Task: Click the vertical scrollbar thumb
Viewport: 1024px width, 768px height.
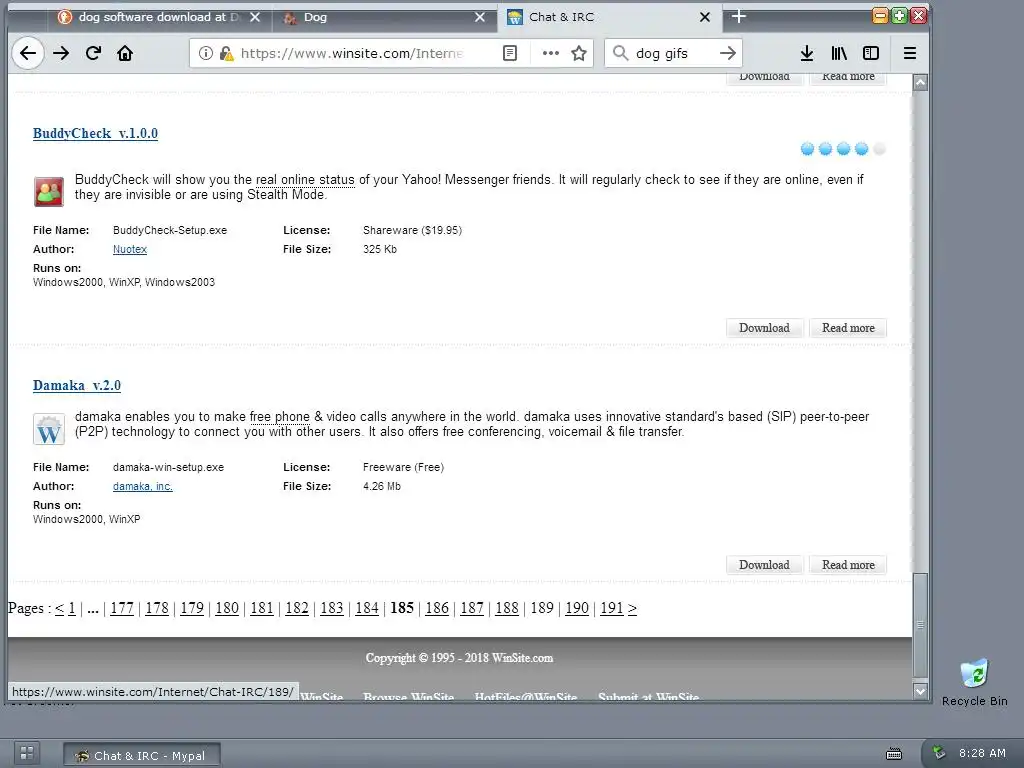Action: click(x=920, y=625)
